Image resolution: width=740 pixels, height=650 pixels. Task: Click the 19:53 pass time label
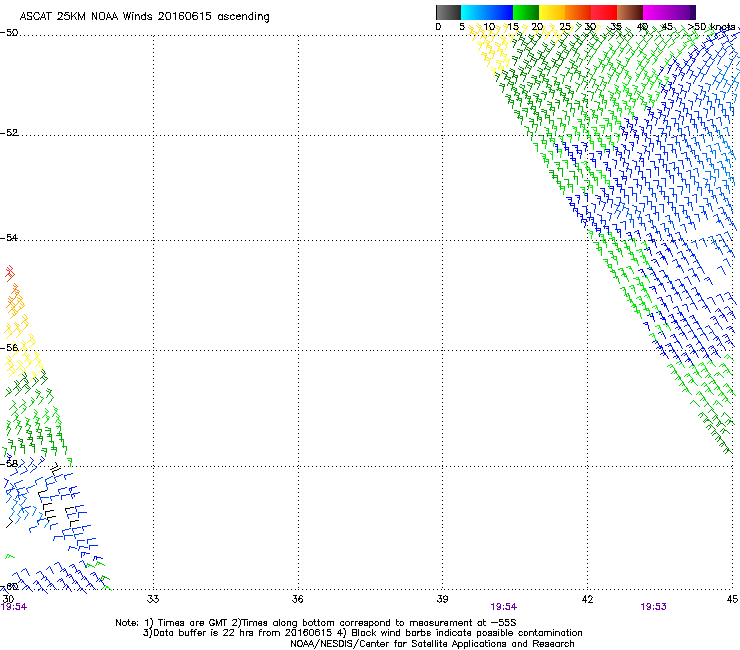click(653, 607)
